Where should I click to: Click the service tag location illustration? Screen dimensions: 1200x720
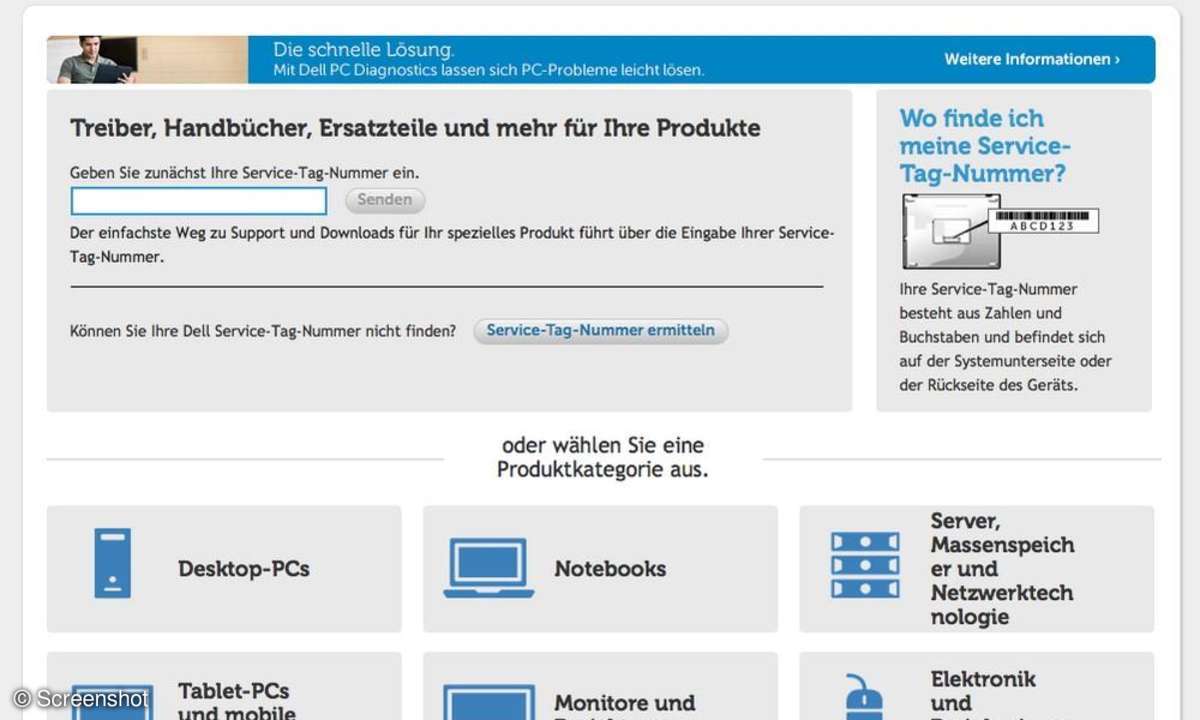(x=1000, y=232)
